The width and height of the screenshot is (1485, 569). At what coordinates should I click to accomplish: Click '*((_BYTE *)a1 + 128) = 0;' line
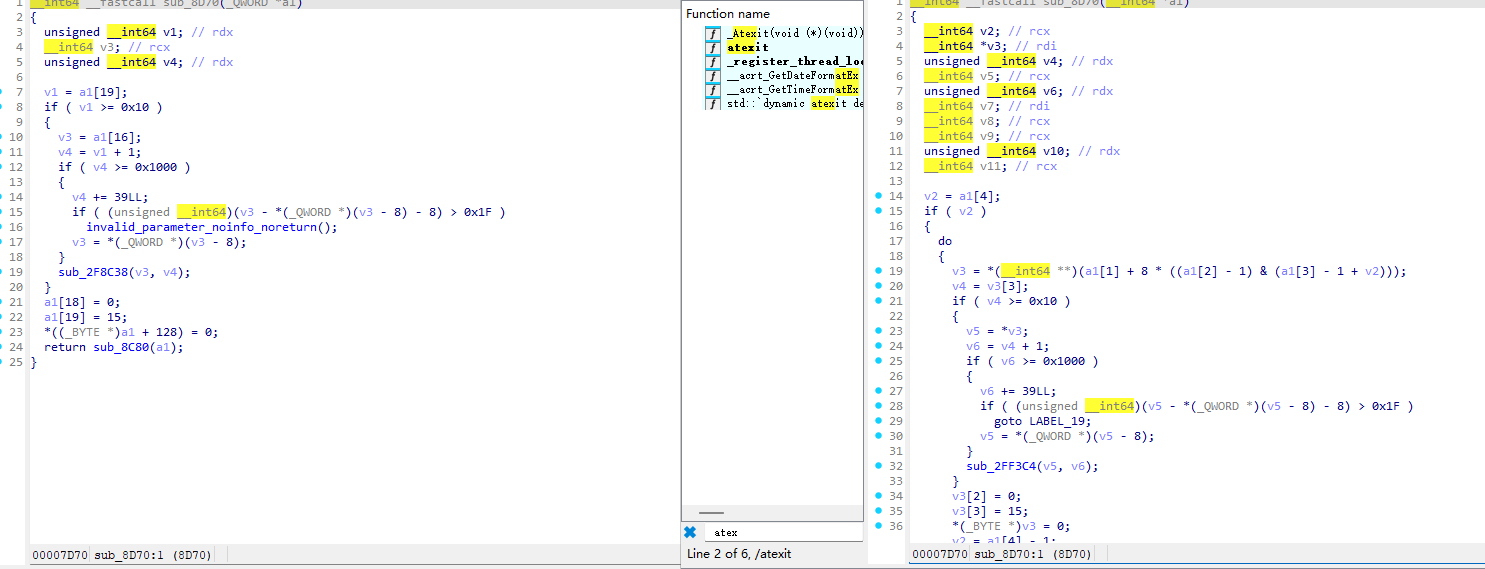tap(131, 332)
